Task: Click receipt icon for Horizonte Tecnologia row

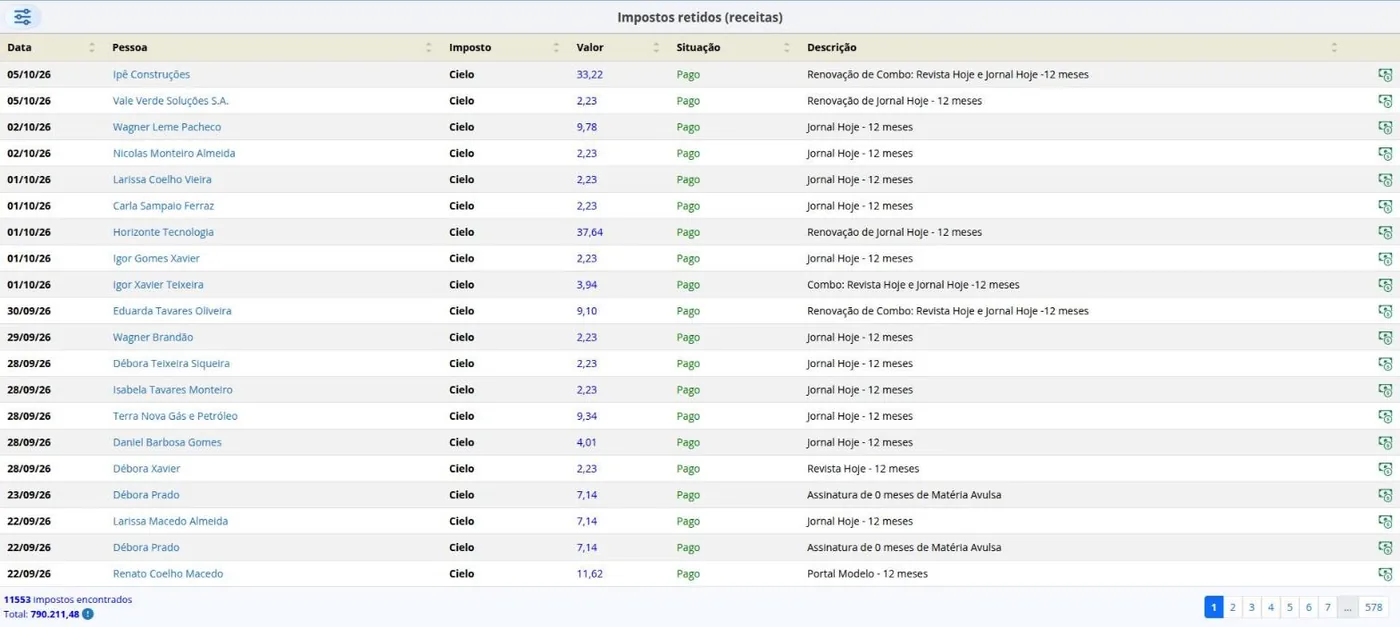Action: pyautogui.click(x=1385, y=232)
